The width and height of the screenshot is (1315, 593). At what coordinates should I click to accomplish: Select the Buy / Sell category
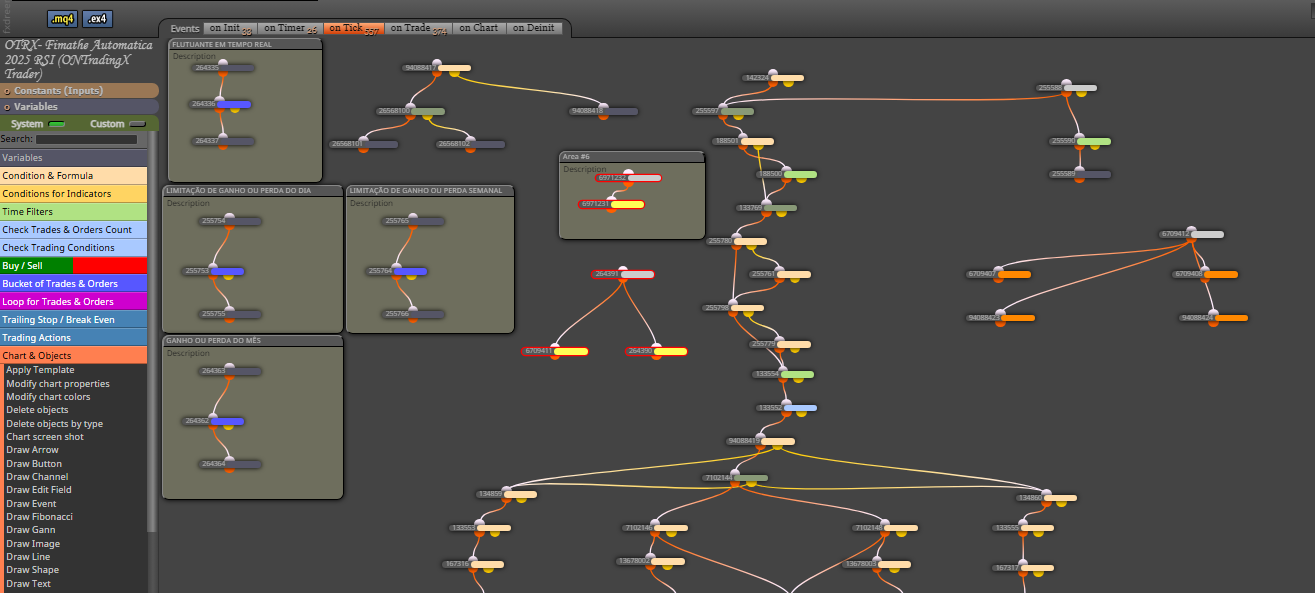(x=73, y=266)
